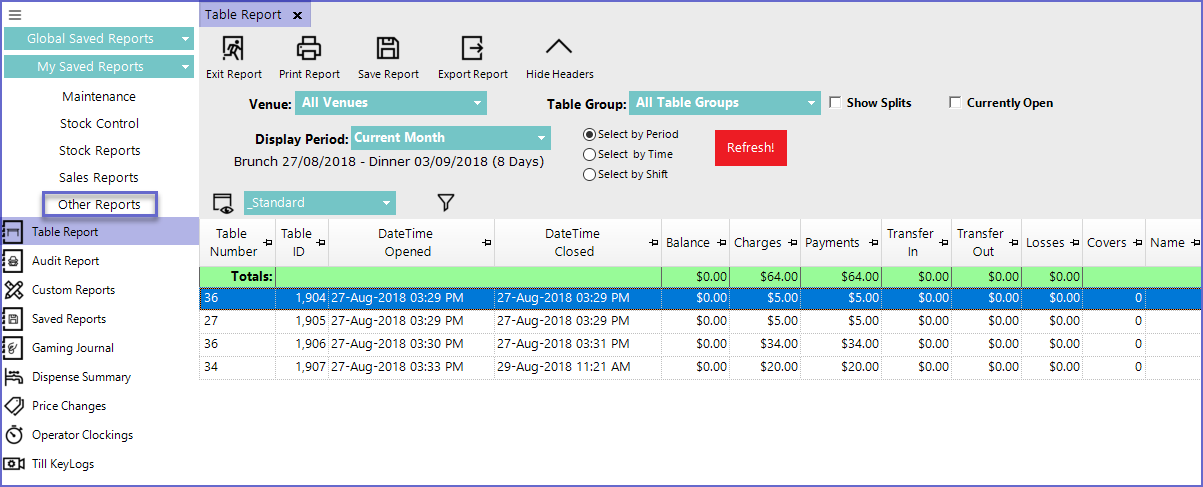Viewport: 1203px width, 487px height.
Task: Open the hamburger menu icon
Action: coord(15,15)
